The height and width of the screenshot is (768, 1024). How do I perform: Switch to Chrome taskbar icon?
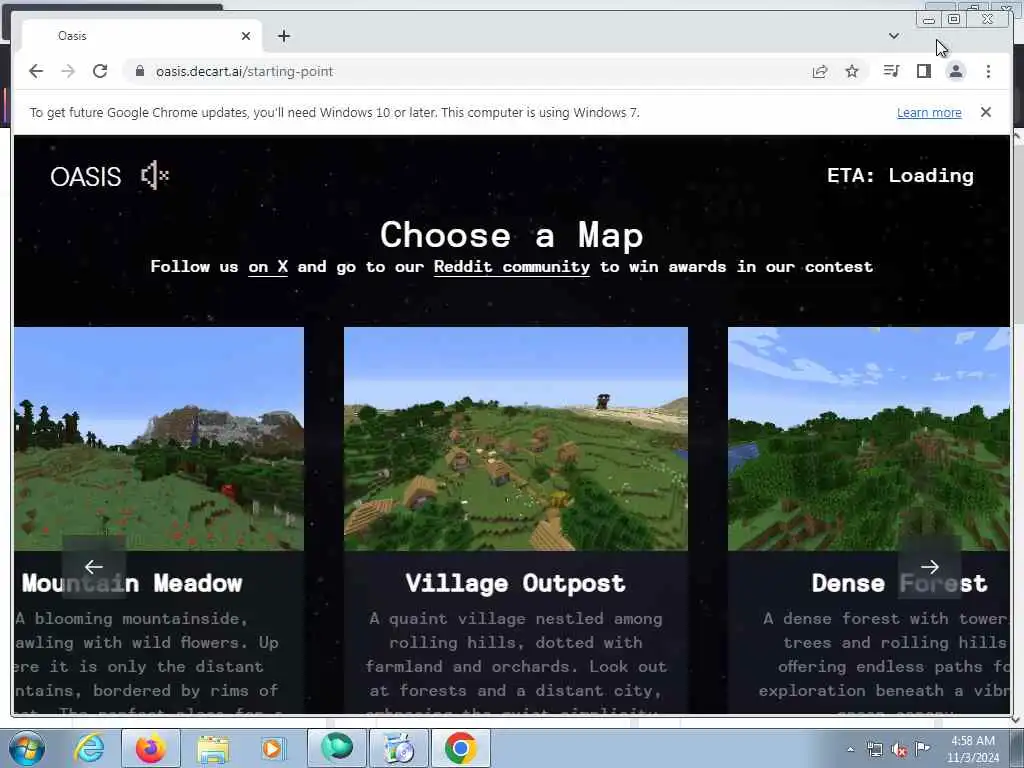coord(460,748)
